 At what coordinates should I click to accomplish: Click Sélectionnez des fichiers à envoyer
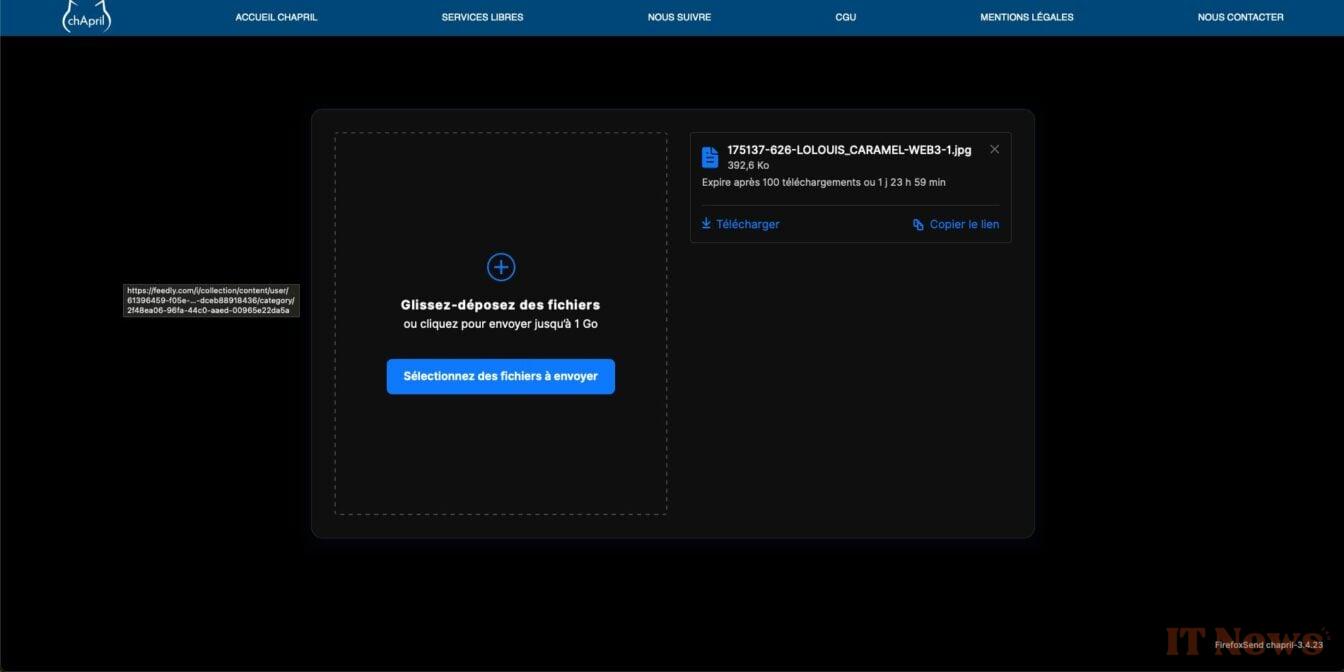click(x=500, y=376)
